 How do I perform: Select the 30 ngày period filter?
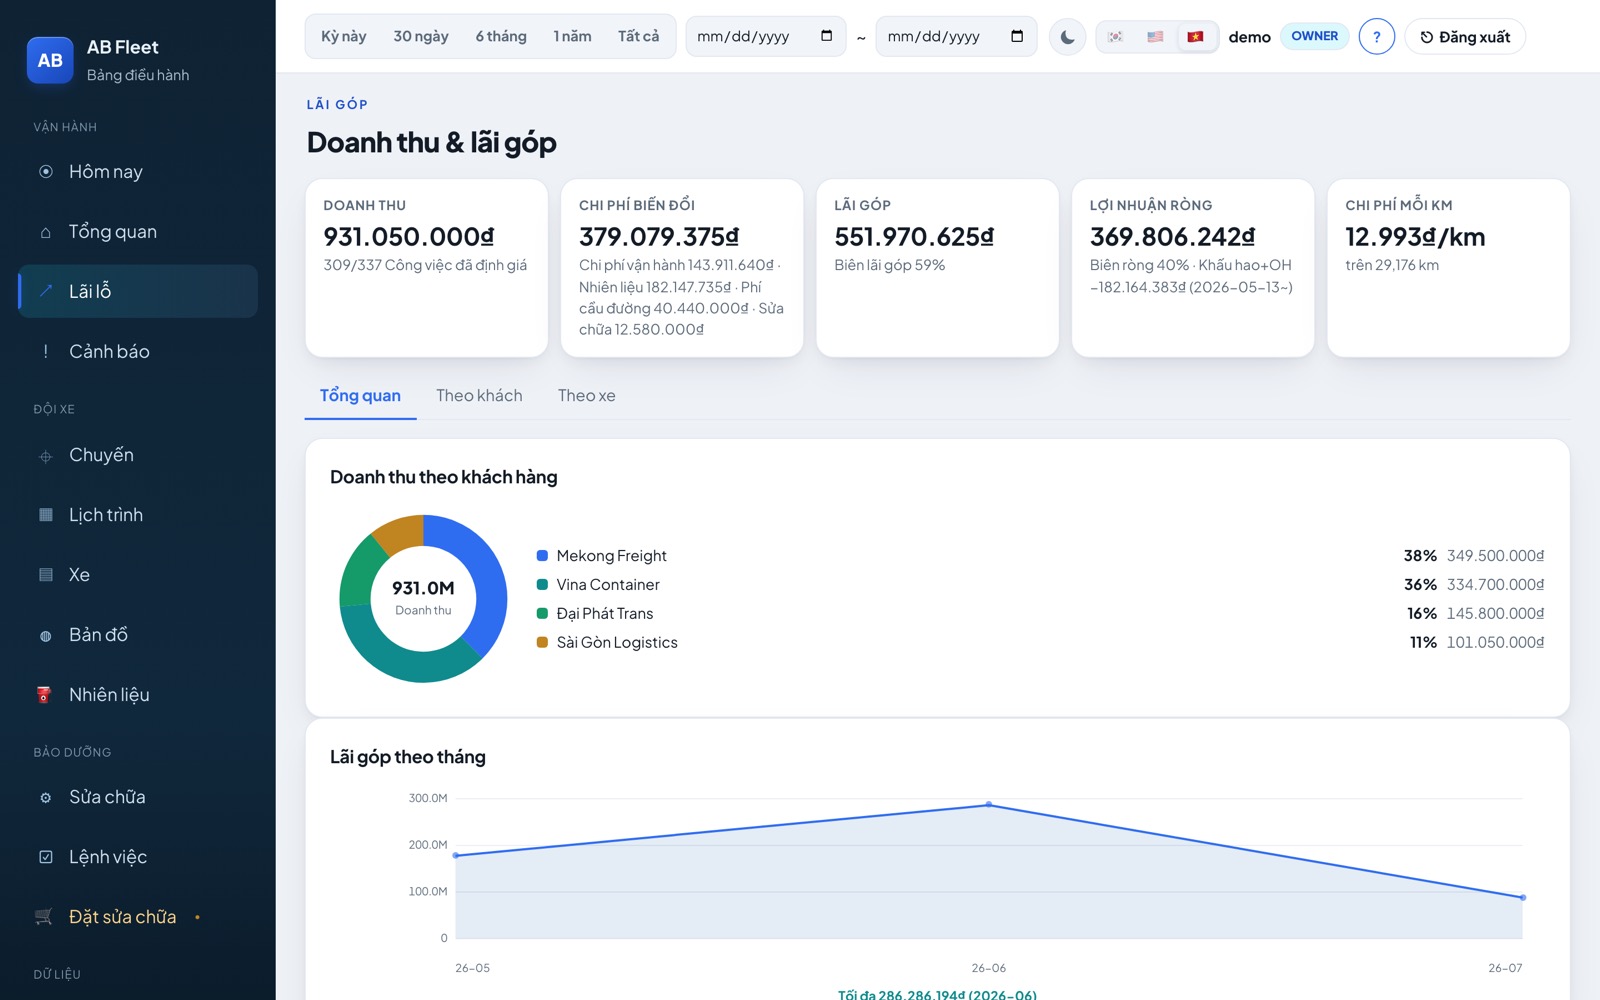pyautogui.click(x=421, y=36)
